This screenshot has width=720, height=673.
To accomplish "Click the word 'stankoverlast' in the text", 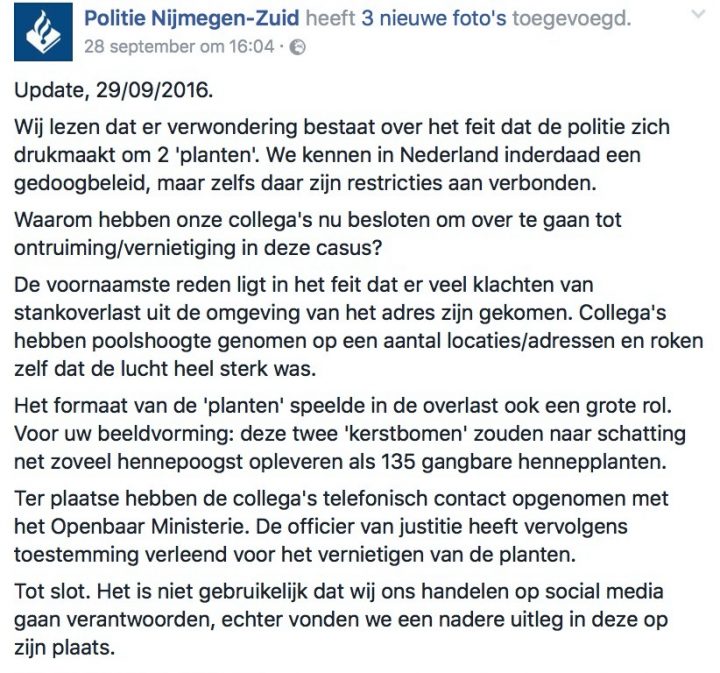I will (x=78, y=314).
